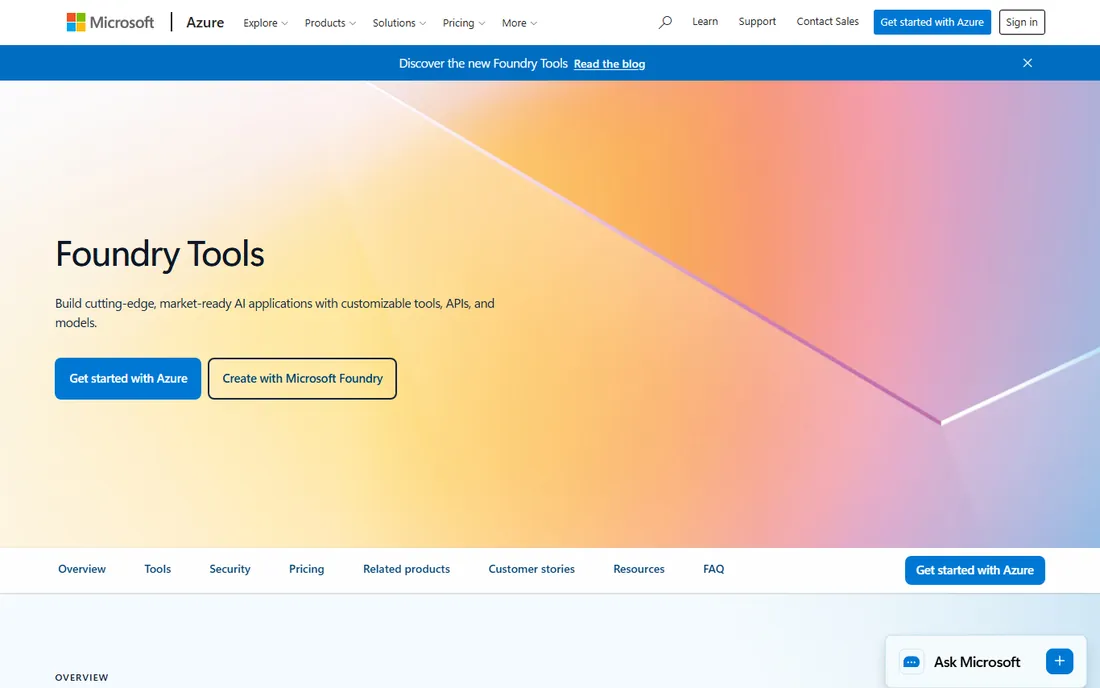Open the Support link

pyautogui.click(x=757, y=22)
